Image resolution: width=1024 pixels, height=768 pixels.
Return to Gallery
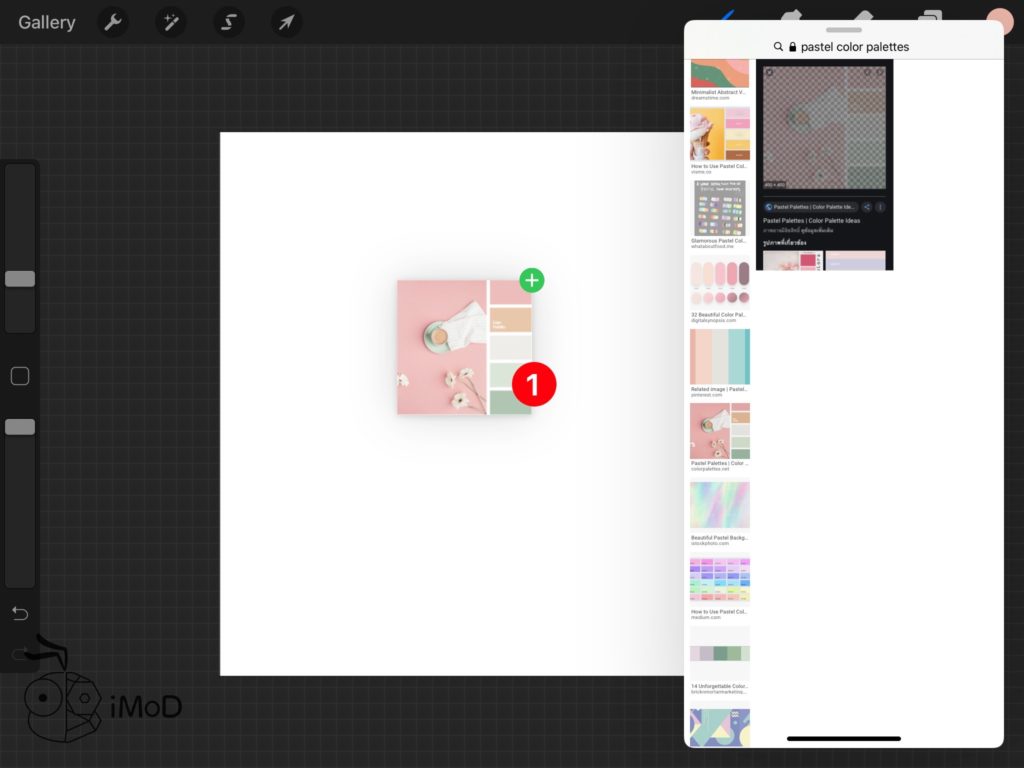[46, 22]
